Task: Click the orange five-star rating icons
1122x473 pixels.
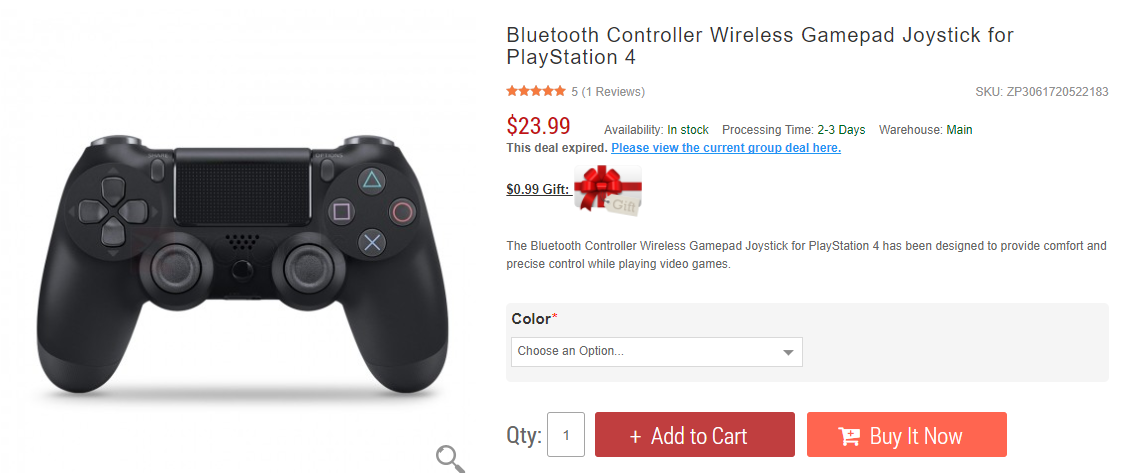Action: (536, 91)
